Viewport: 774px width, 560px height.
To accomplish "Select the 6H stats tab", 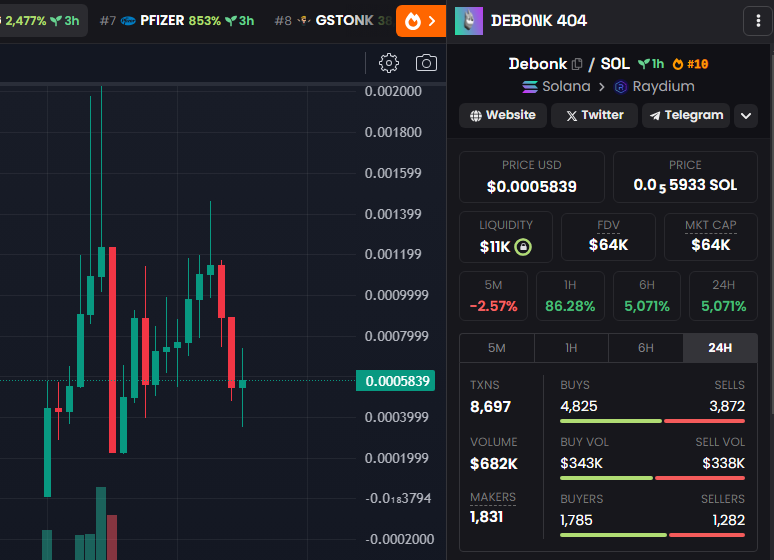I will click(646, 348).
